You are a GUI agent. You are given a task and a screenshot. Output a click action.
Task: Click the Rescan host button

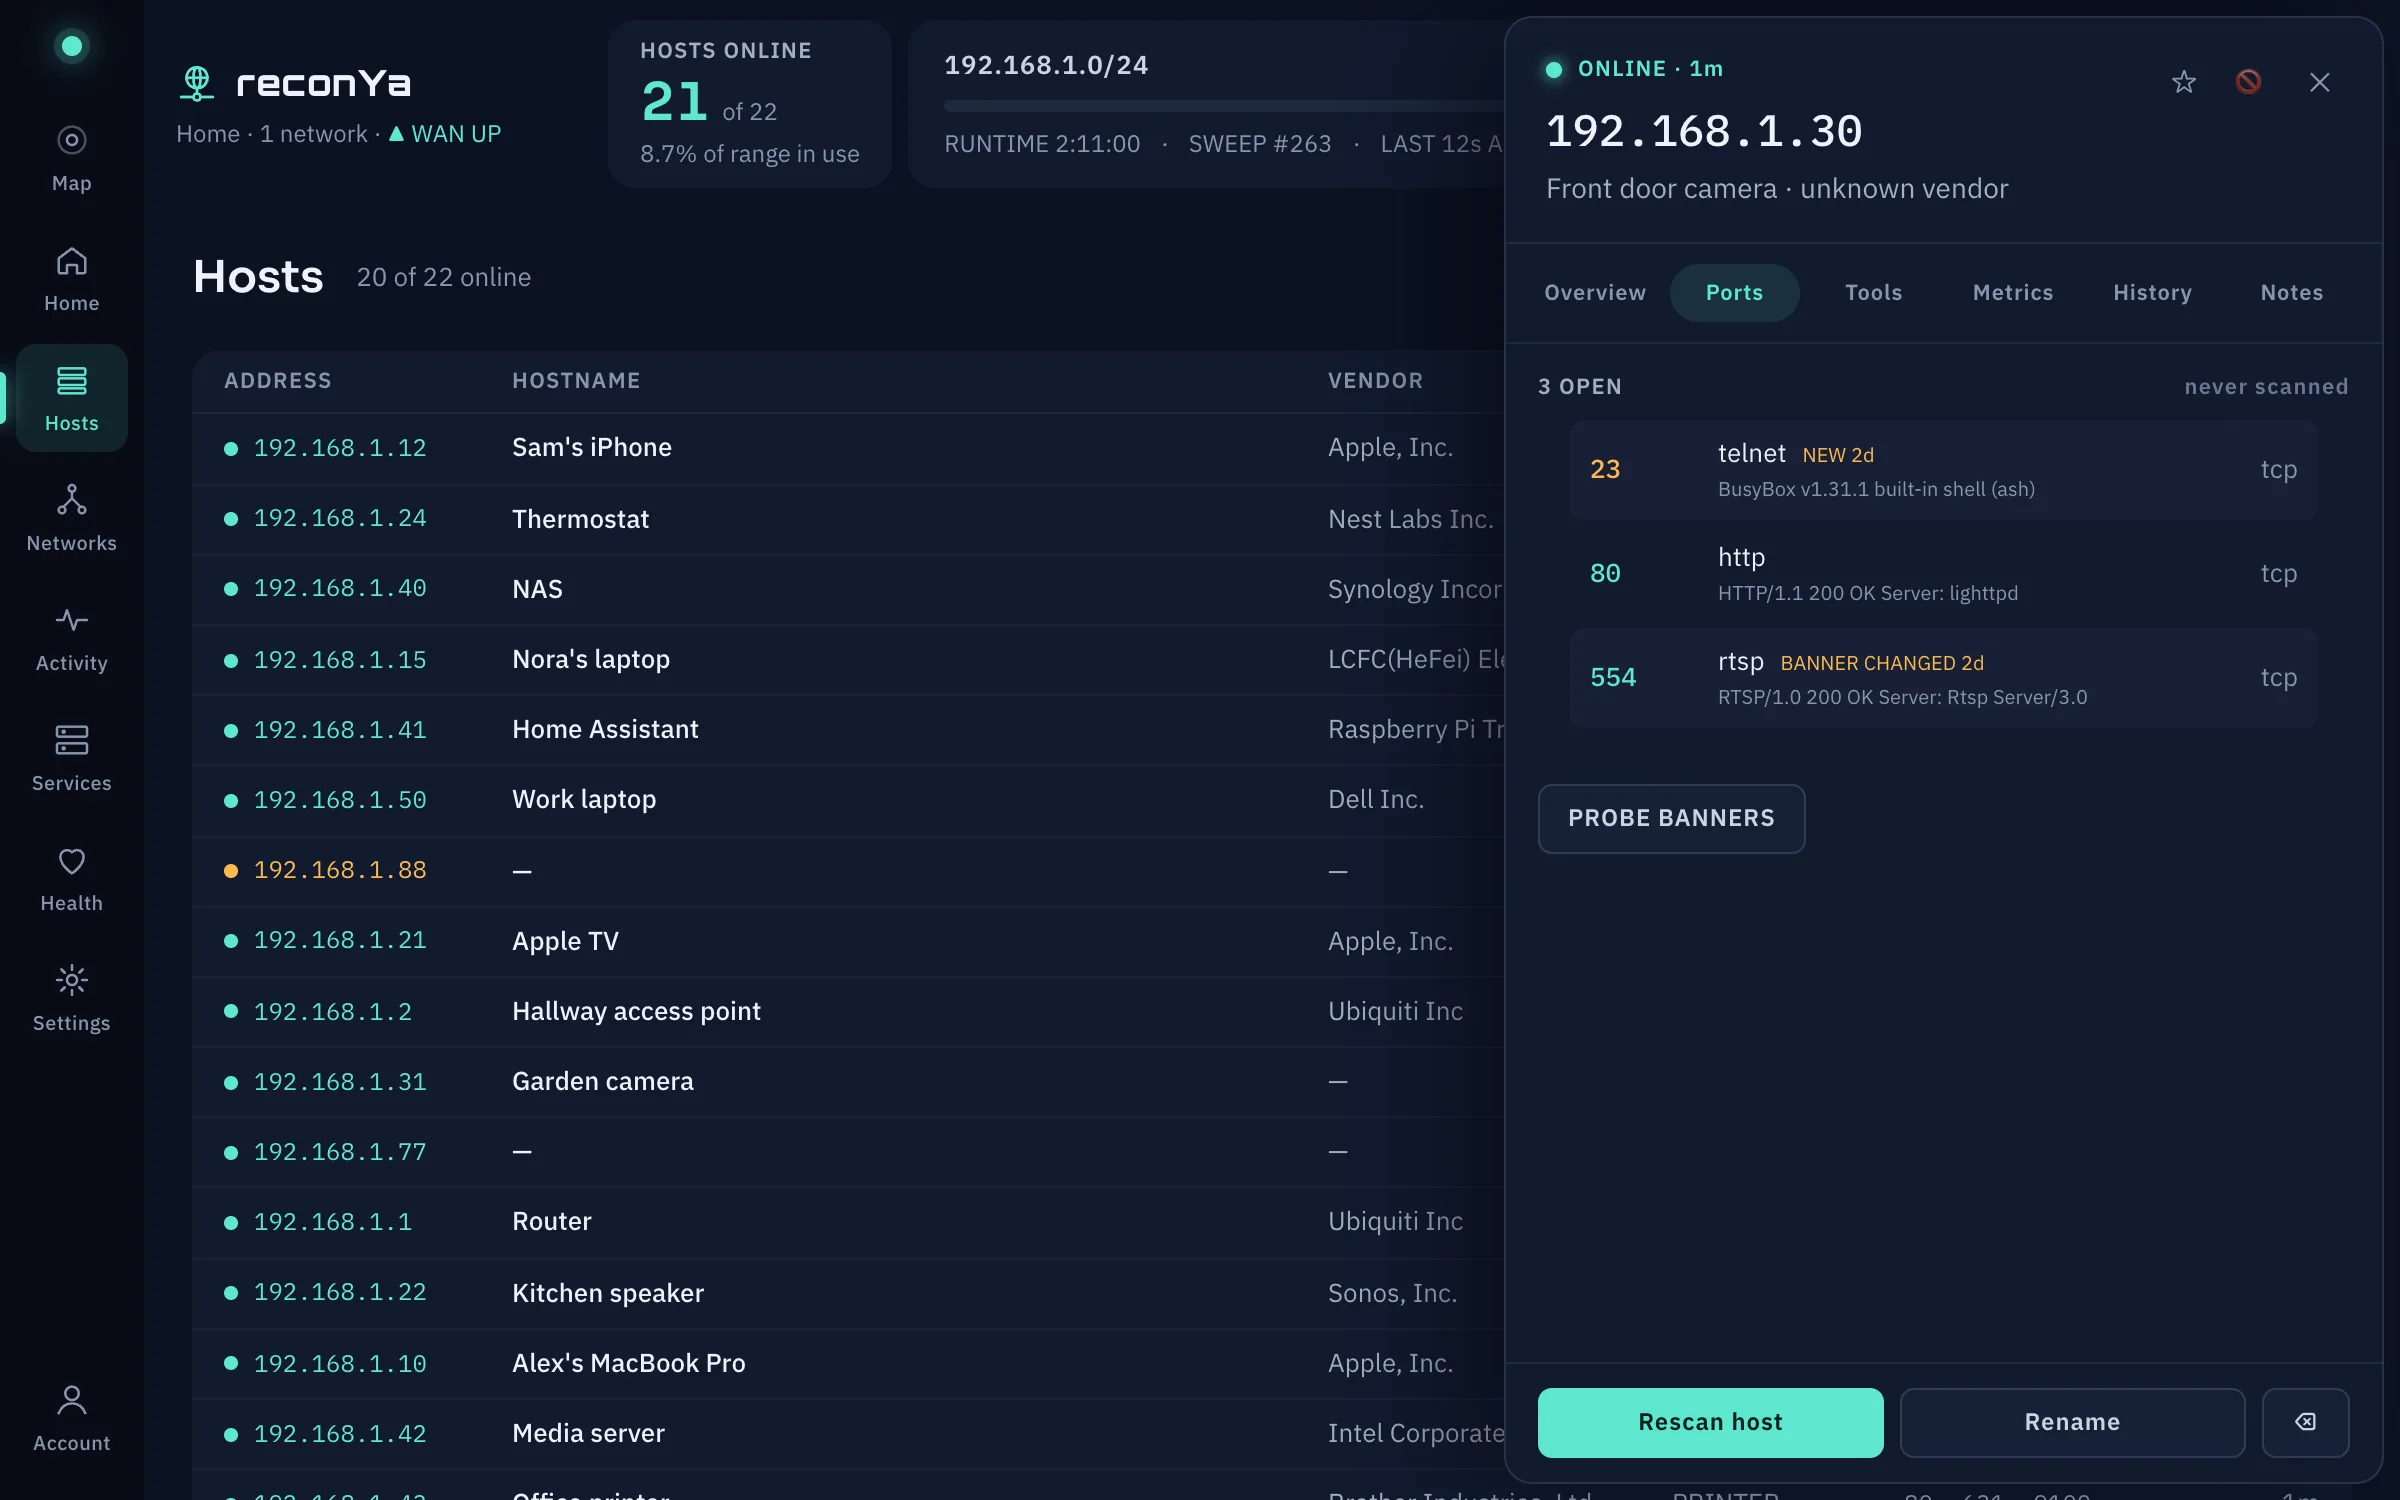point(1710,1422)
